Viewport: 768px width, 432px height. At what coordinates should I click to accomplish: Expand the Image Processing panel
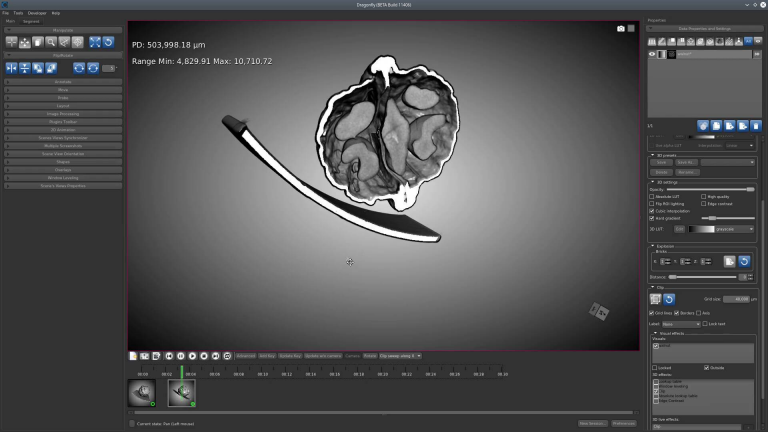pyautogui.click(x=62, y=114)
